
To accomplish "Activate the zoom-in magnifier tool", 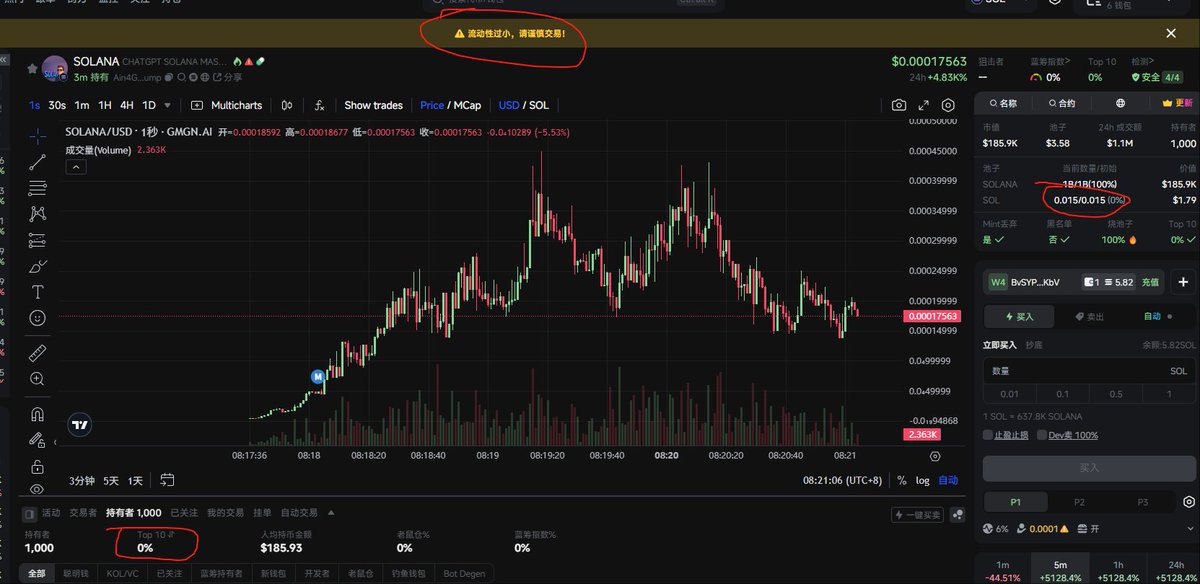I will tap(38, 379).
